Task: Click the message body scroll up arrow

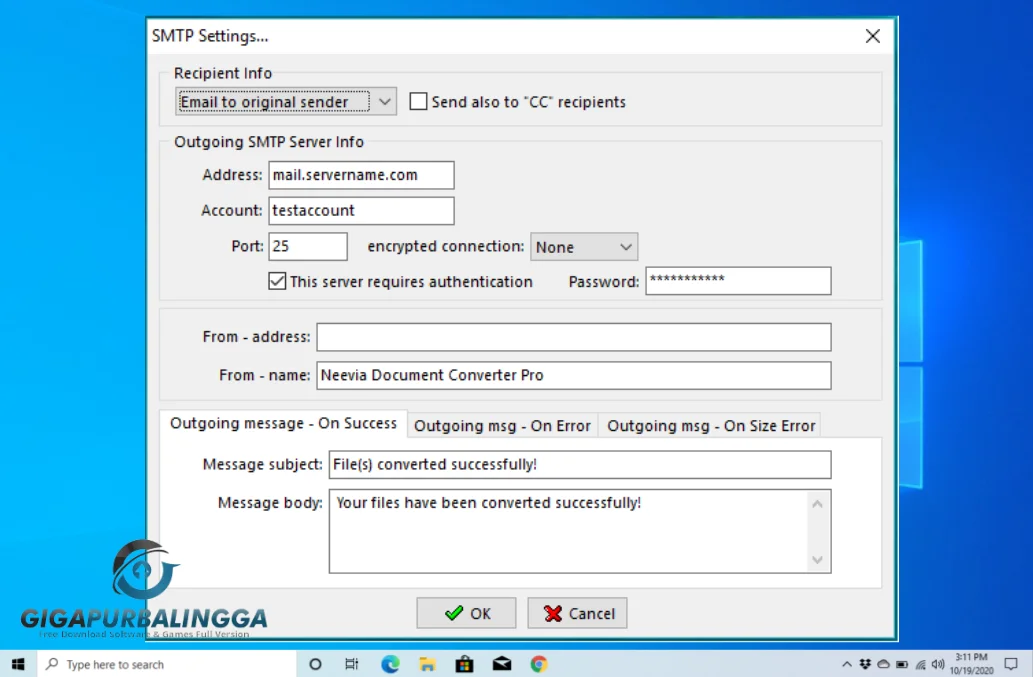Action: [818, 504]
